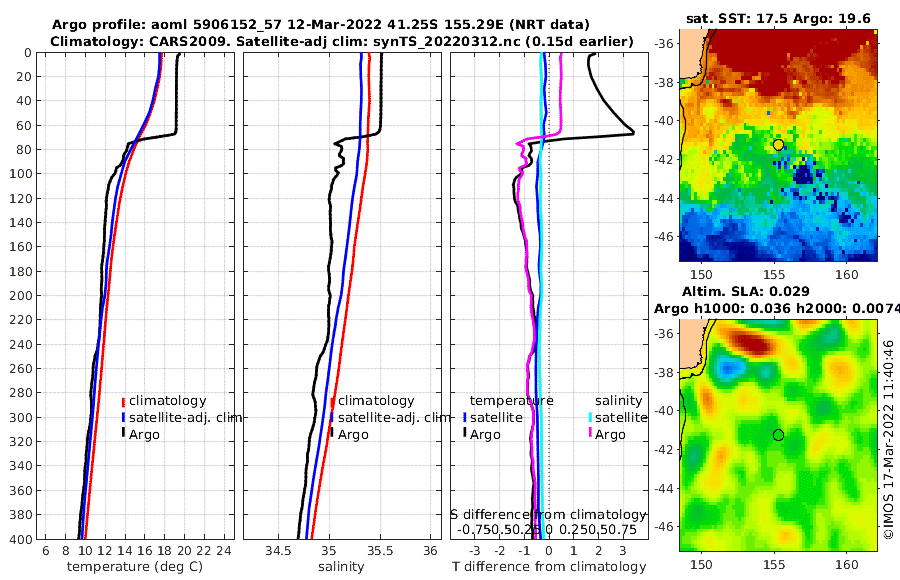Click the 'sat. SST: 17.5 Argo: 19.6' heading
900x580 pixels.
click(x=778, y=19)
